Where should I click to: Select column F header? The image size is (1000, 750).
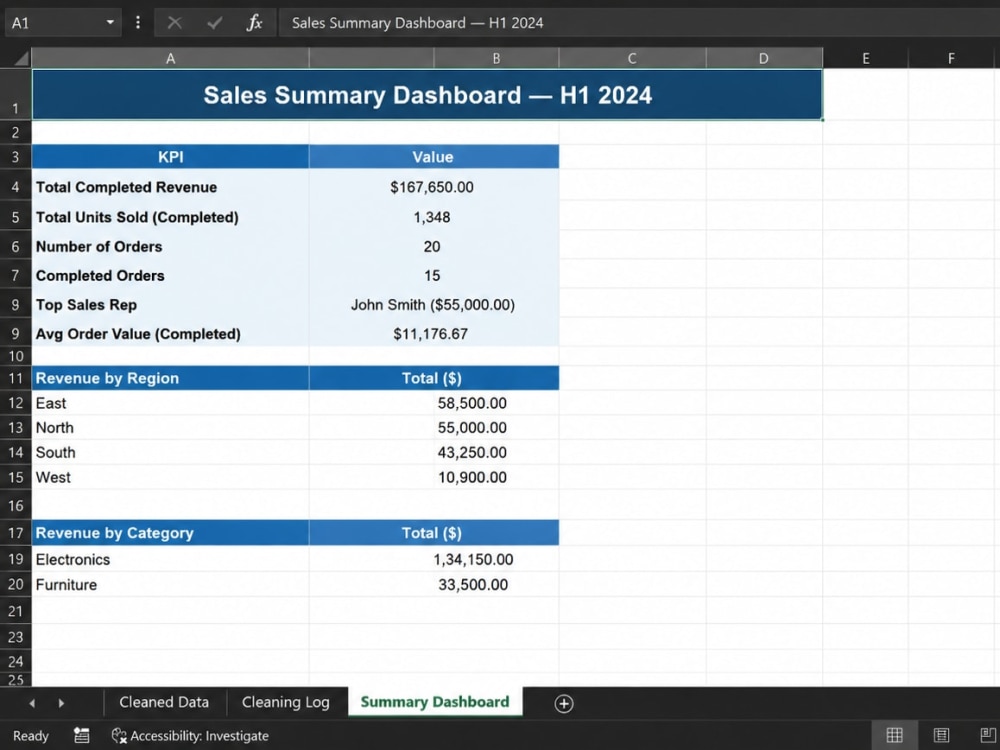pyautogui.click(x=951, y=59)
